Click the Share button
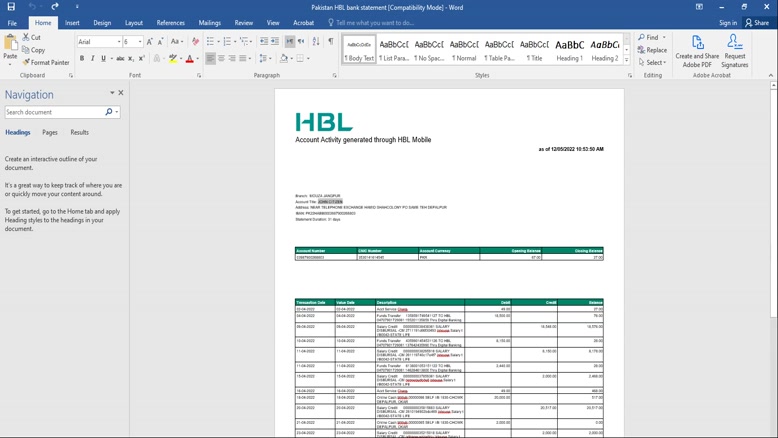Screen dimensions: 778x438 [757, 22]
